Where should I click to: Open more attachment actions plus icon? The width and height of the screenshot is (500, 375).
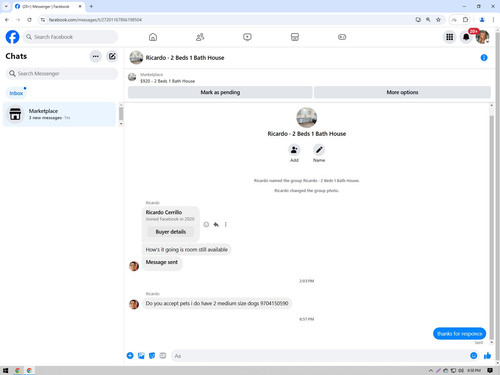coord(130,356)
